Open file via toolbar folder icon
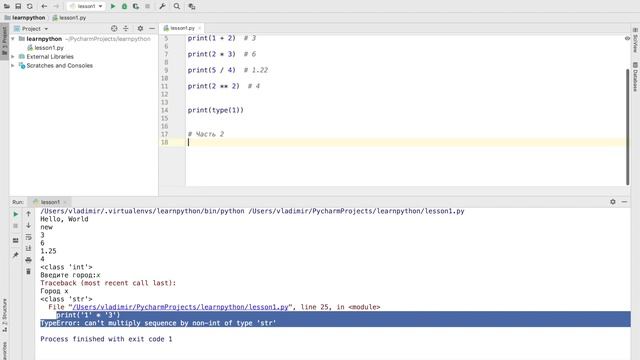 click(x=7, y=6)
